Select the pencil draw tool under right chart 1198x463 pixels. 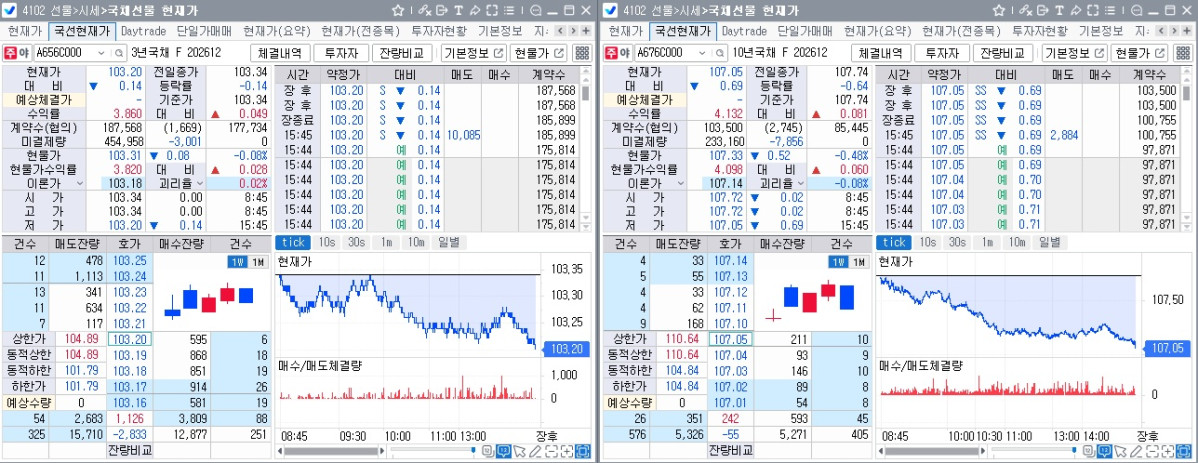click(x=1135, y=451)
